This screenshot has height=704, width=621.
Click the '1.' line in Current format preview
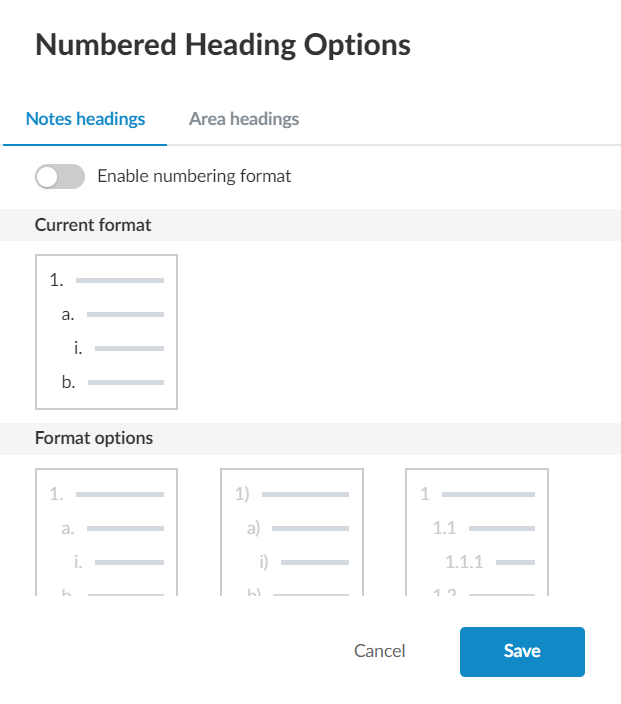(106, 281)
